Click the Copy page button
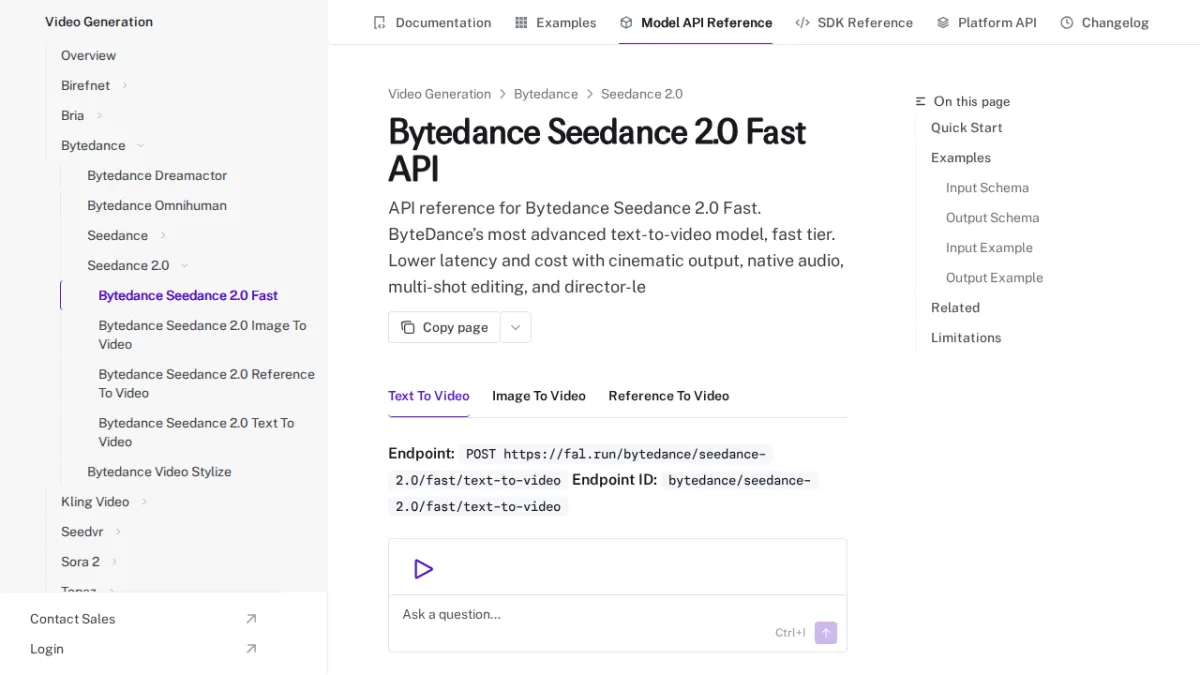 pos(444,327)
